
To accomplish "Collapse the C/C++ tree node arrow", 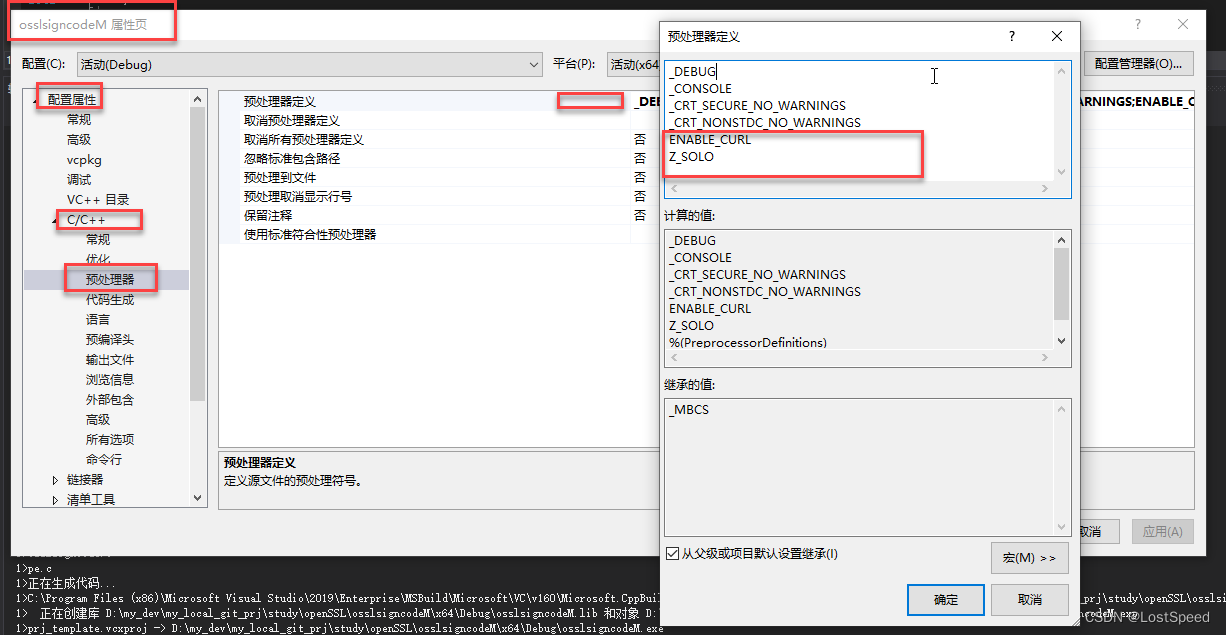I will click(x=56, y=219).
